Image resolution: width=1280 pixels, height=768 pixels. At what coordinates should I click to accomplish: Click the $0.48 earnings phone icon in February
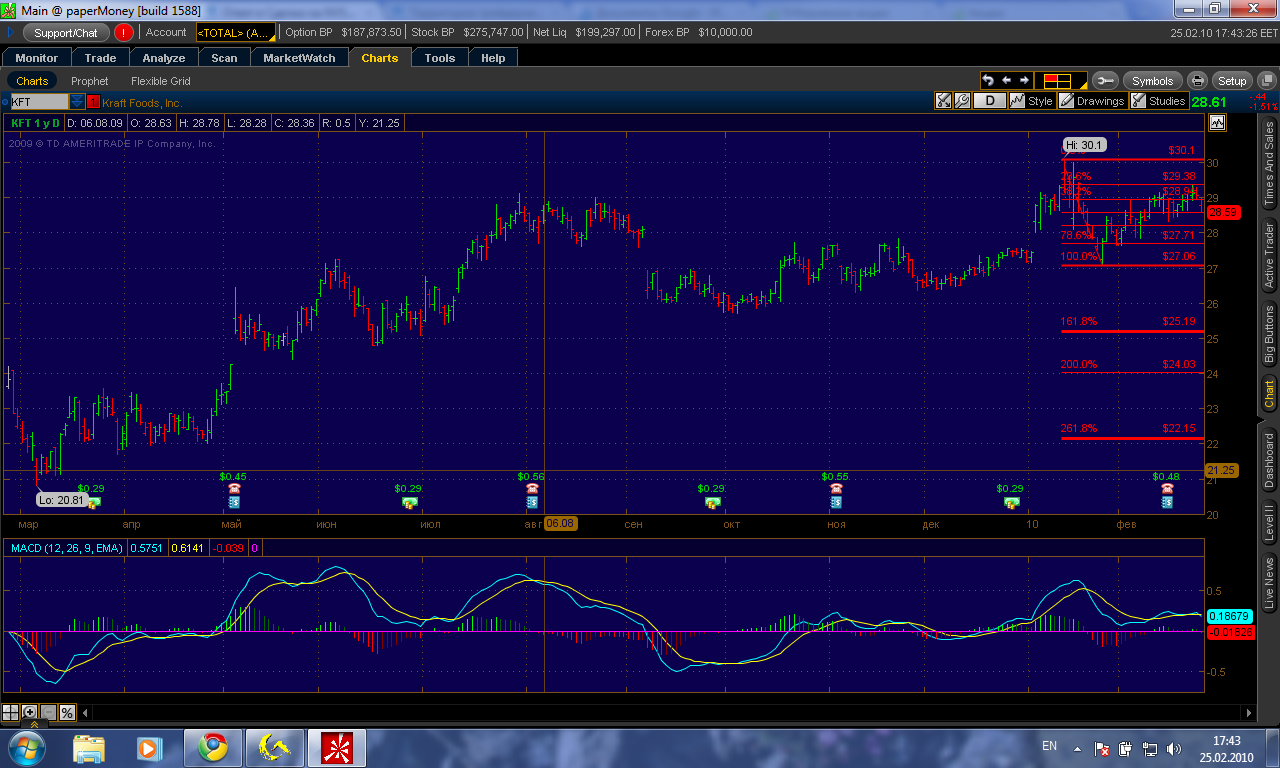click(1167, 488)
